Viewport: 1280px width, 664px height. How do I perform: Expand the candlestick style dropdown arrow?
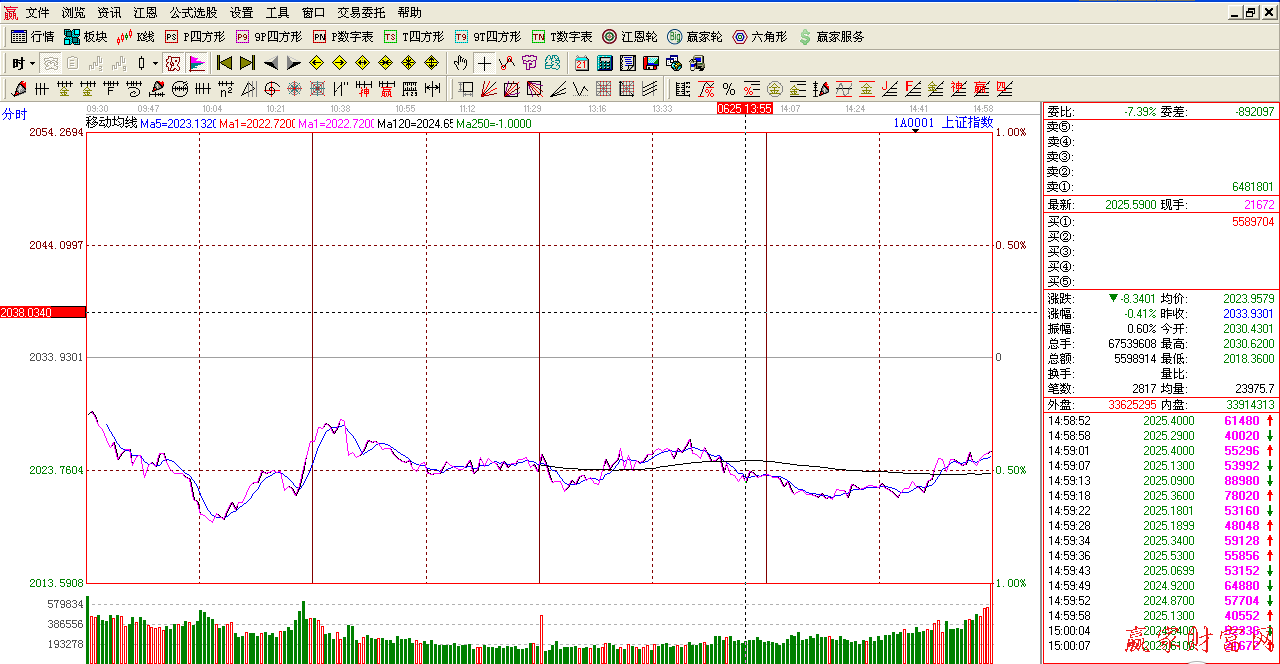pos(155,63)
